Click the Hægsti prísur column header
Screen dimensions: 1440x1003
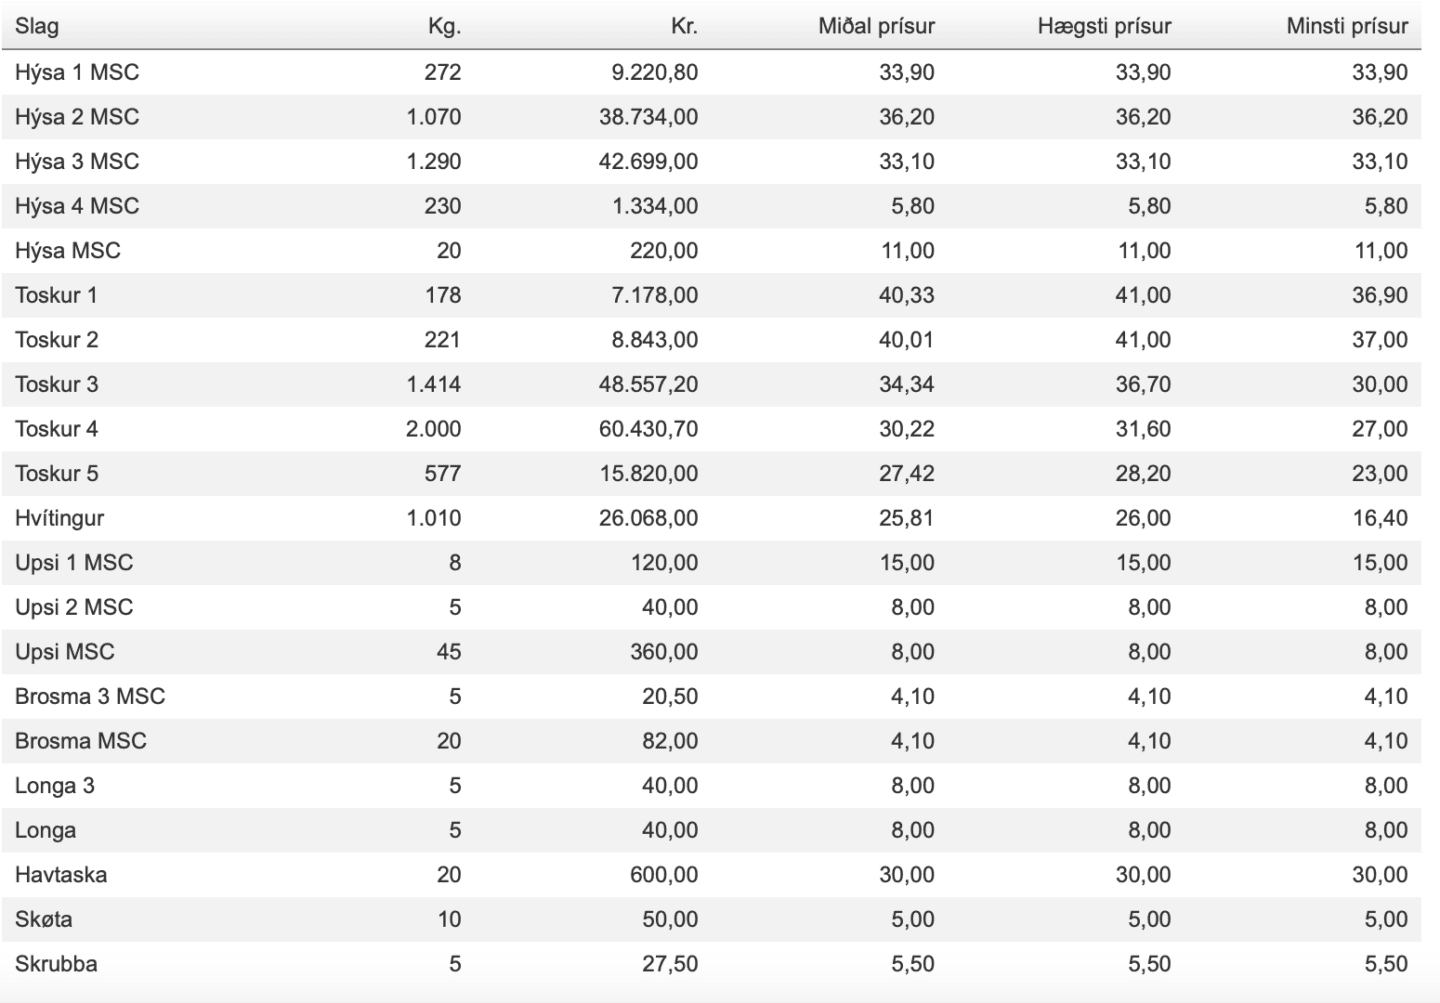point(1104,26)
